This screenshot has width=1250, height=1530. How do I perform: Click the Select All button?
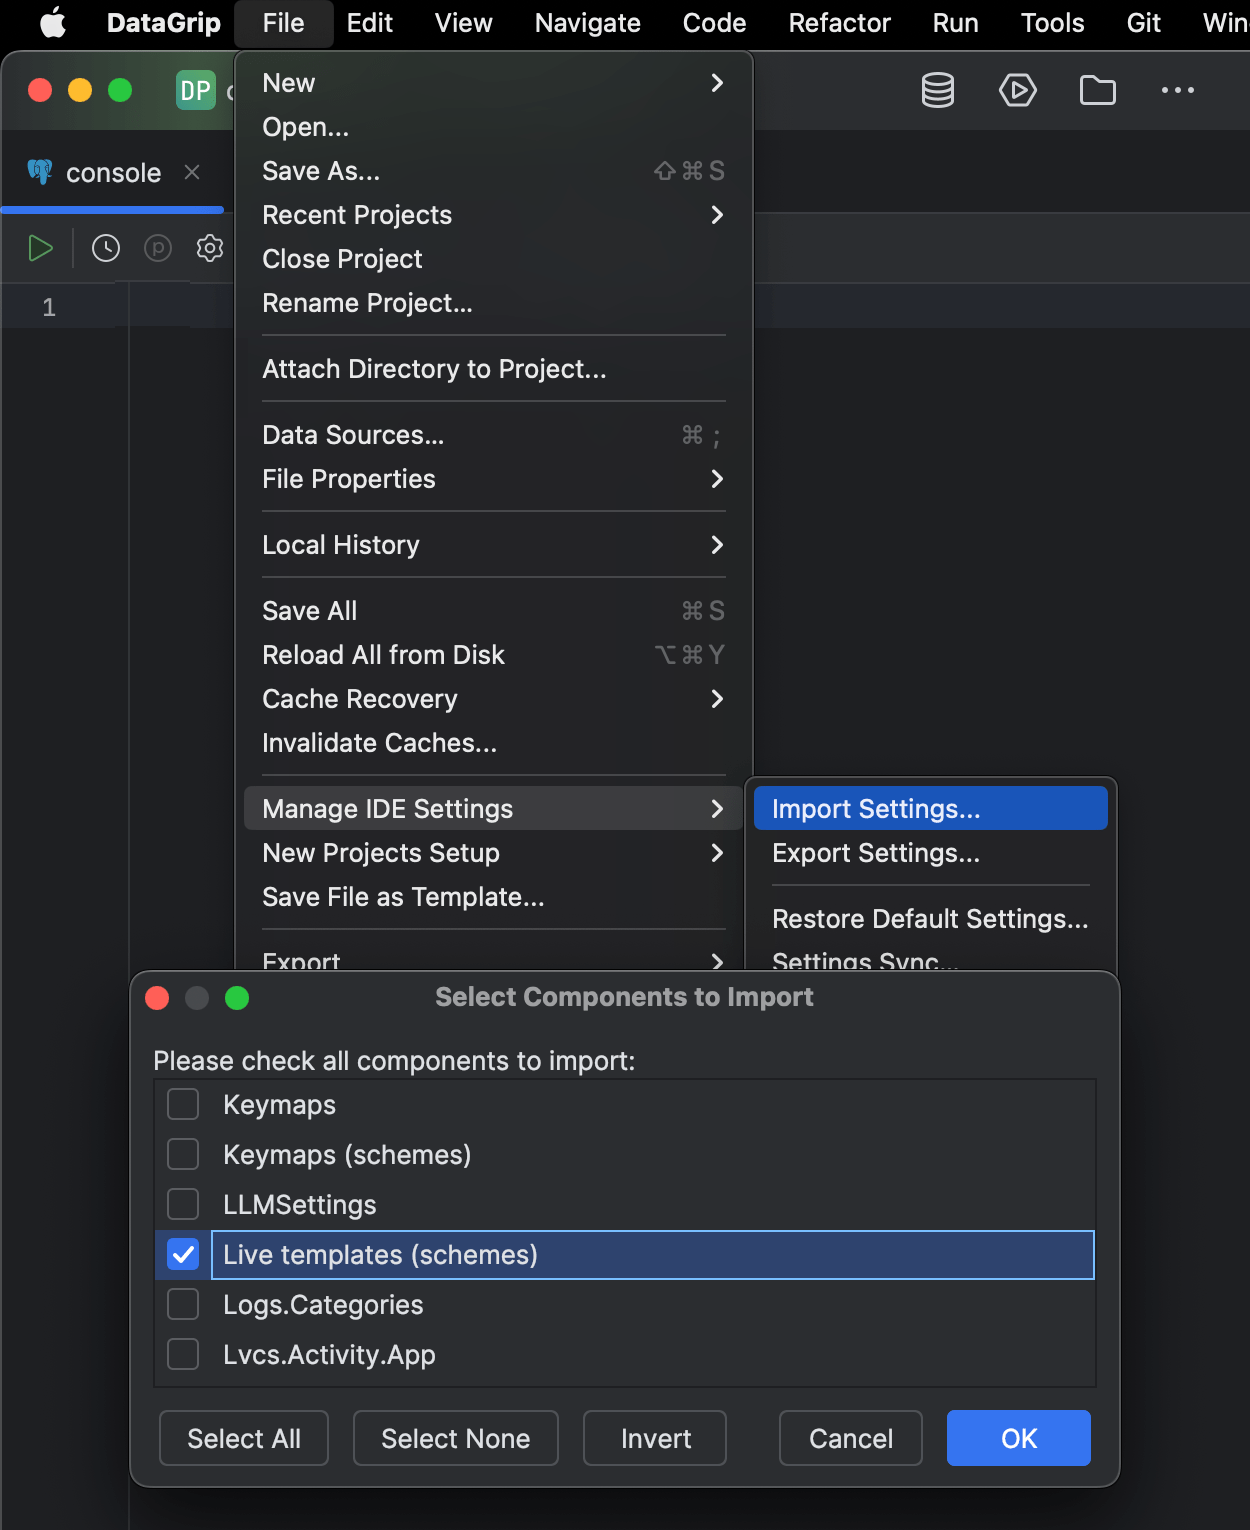coord(244,1438)
